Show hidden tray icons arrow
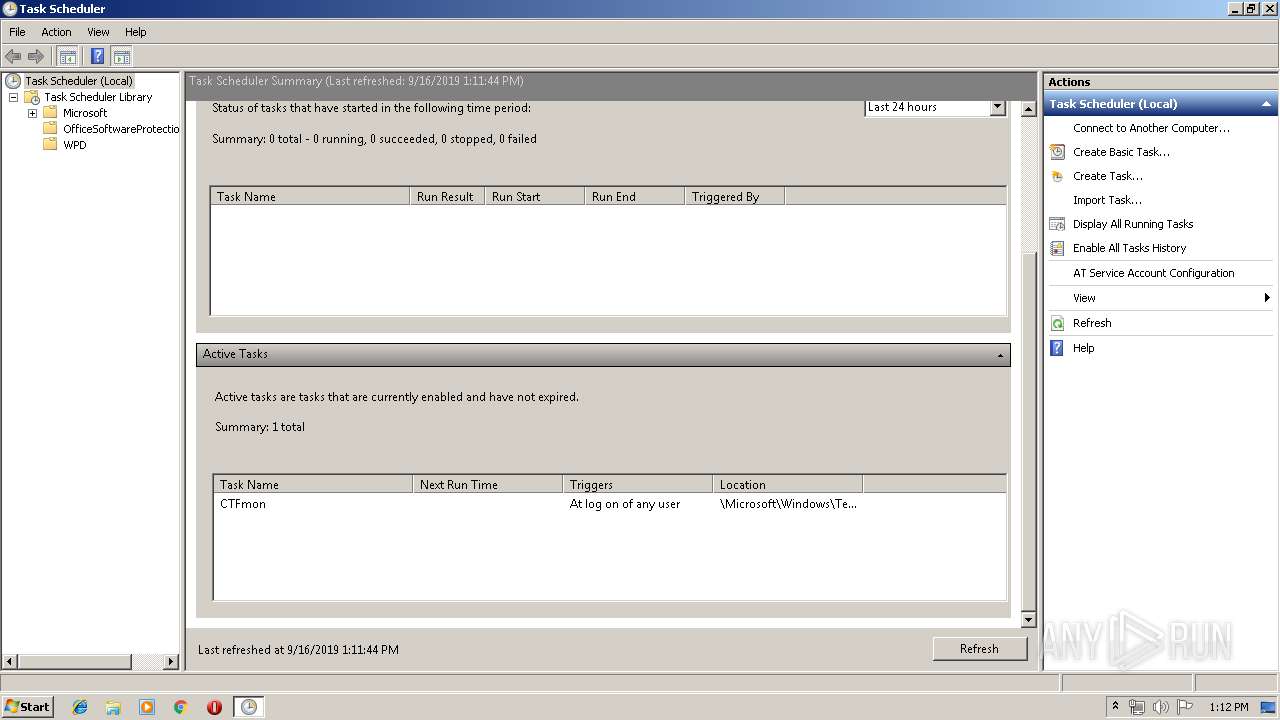1280x720 pixels. pyautogui.click(x=1115, y=707)
